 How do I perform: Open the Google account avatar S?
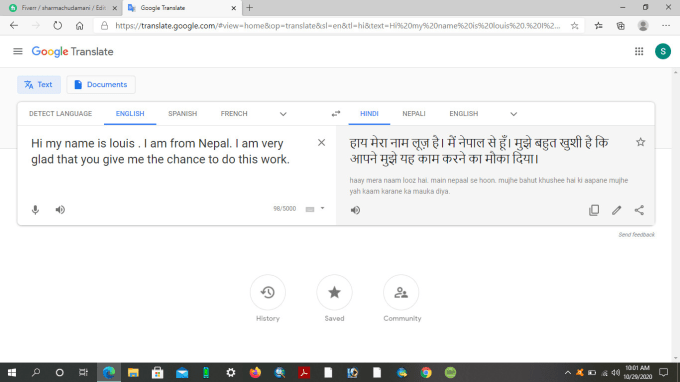[663, 52]
